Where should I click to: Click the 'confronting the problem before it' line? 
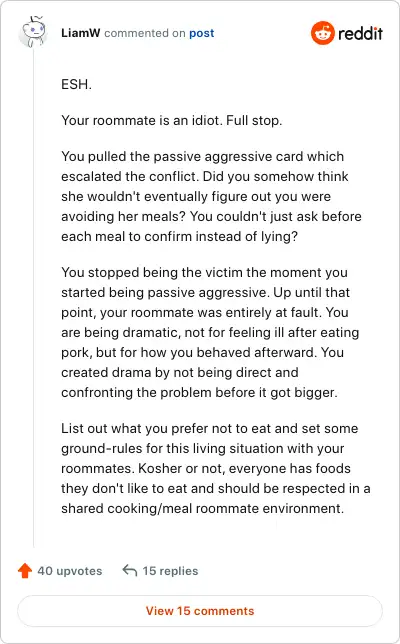(x=199, y=393)
